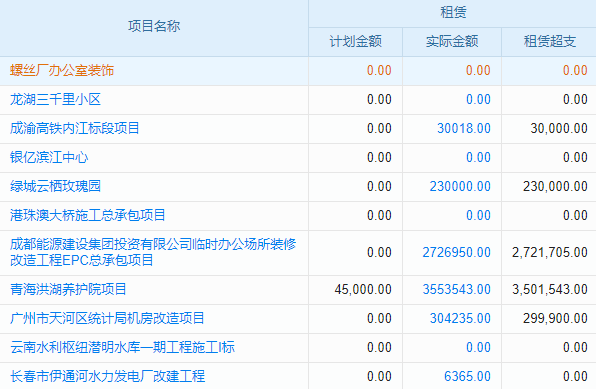Select overspend value 299,900.00
This screenshot has width=596, height=389.
pyautogui.click(x=555, y=318)
